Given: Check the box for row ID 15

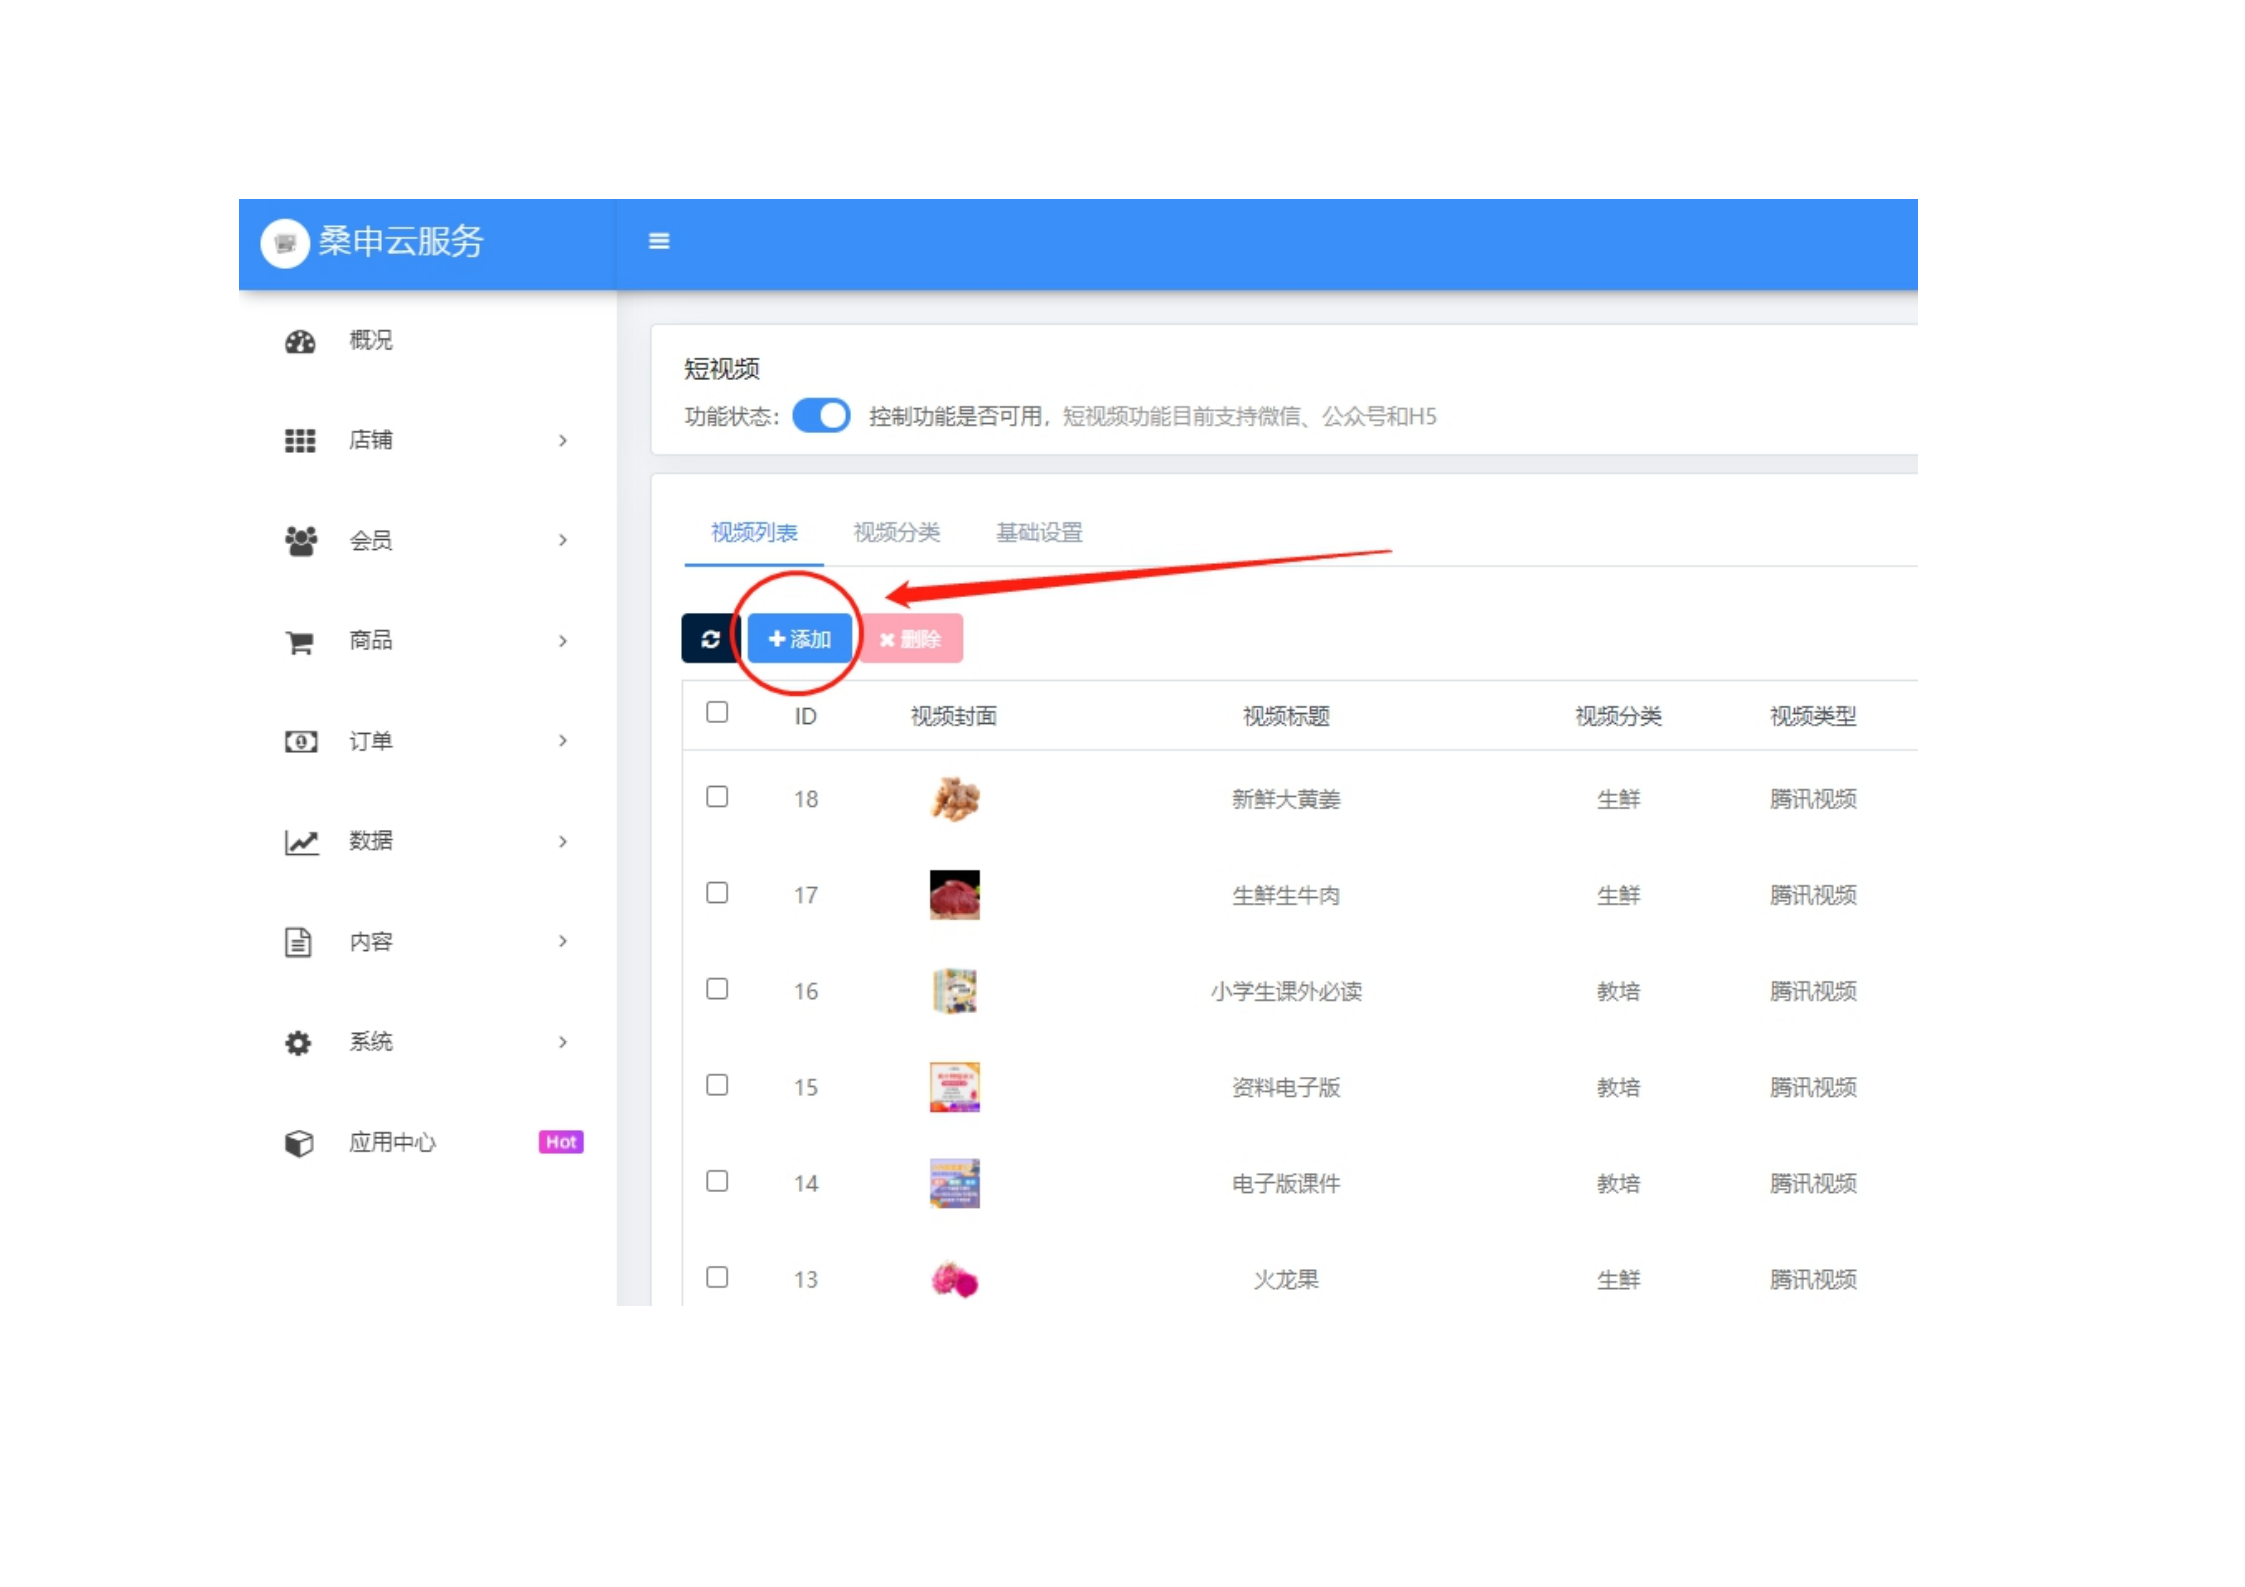Looking at the screenshot, I should [x=717, y=1085].
